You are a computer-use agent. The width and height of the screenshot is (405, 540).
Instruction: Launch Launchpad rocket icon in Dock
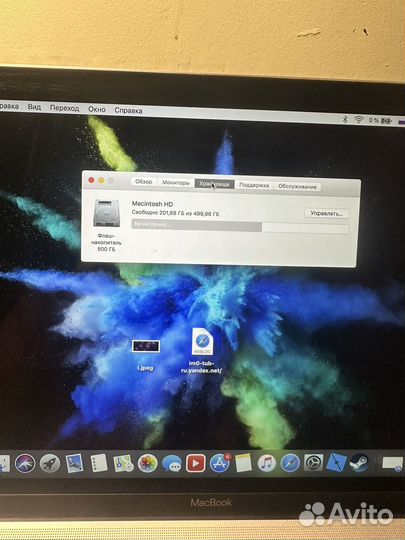50,463
